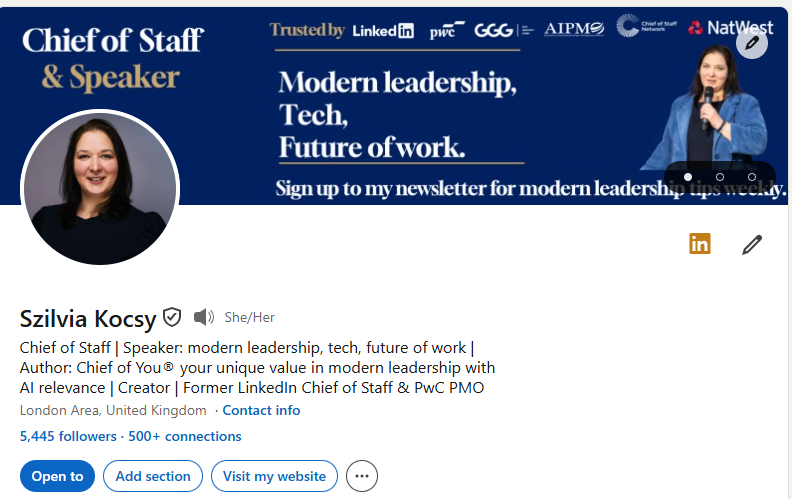This screenshot has height=499, width=792.
Task: Switch to the third banner slideshow dot
Action: pyautogui.click(x=752, y=177)
